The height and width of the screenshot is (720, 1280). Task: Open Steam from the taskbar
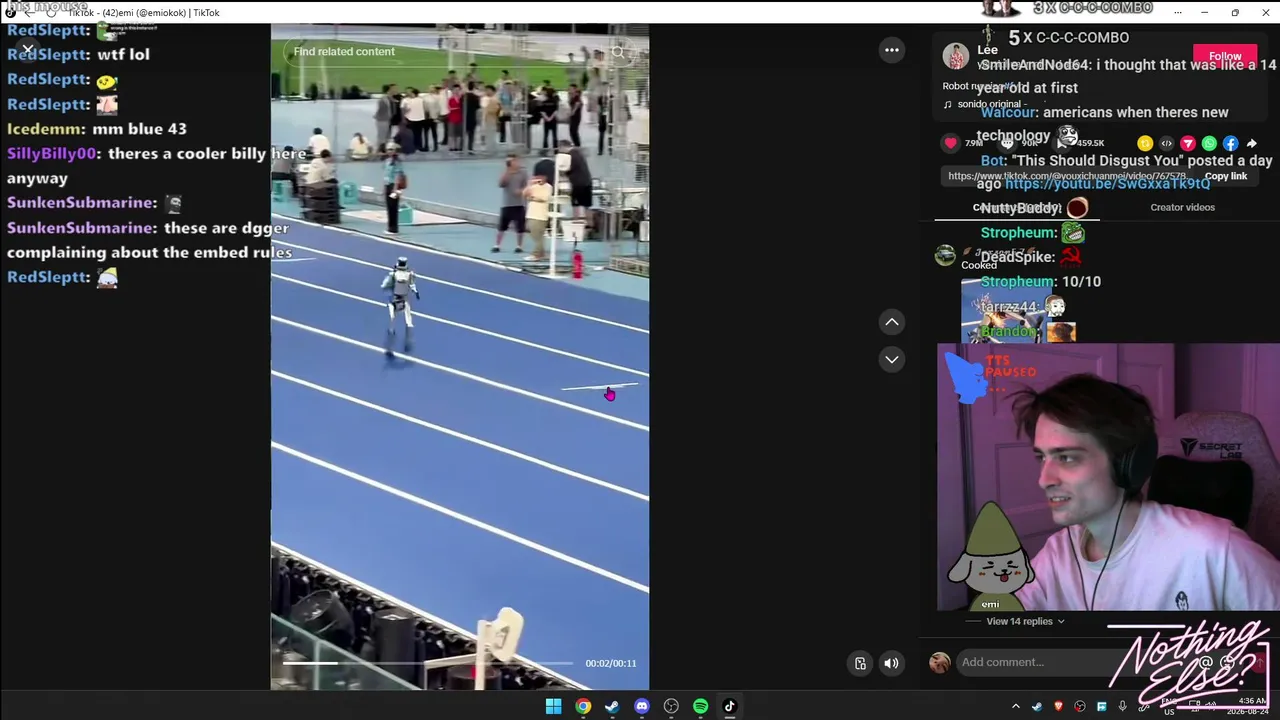[612, 706]
